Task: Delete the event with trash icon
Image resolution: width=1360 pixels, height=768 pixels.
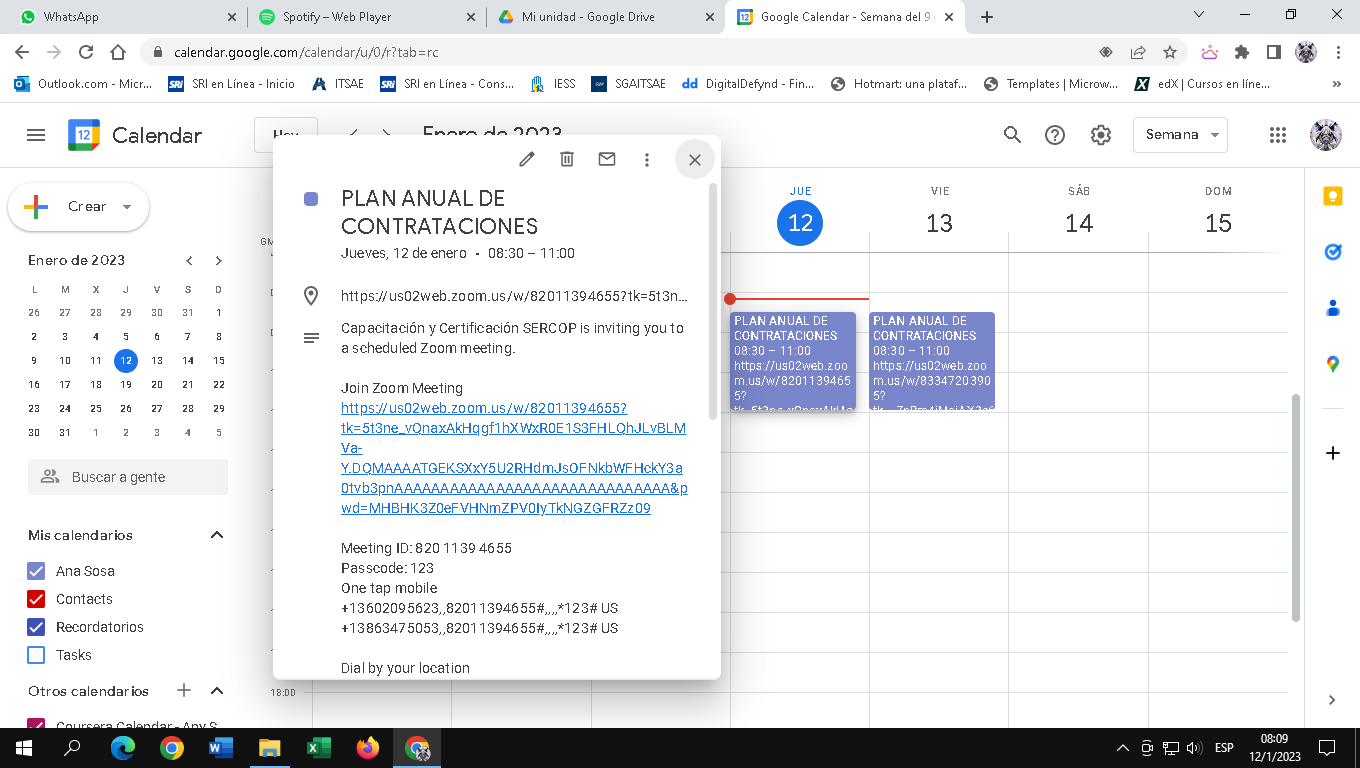Action: [567, 159]
